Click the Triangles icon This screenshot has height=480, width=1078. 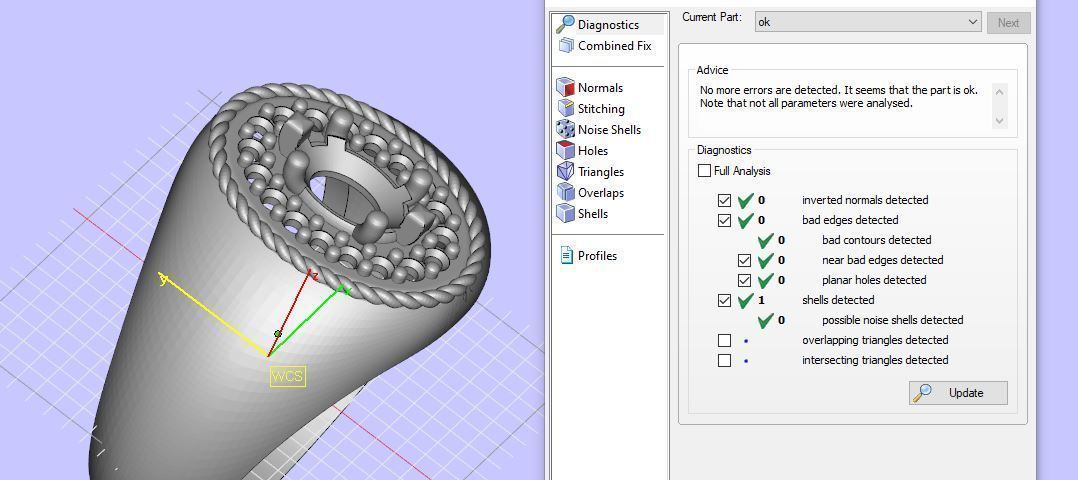(565, 171)
